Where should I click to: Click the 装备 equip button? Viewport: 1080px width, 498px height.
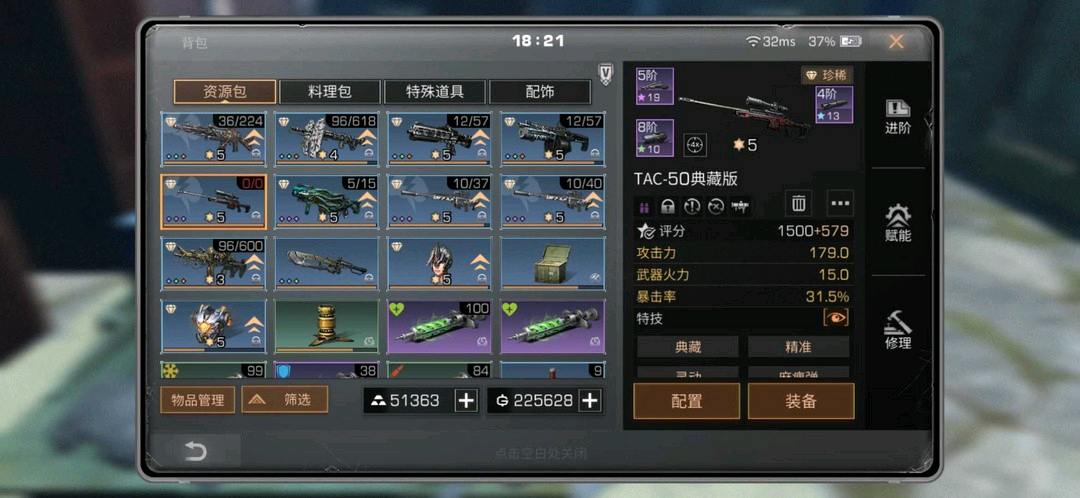click(x=800, y=401)
